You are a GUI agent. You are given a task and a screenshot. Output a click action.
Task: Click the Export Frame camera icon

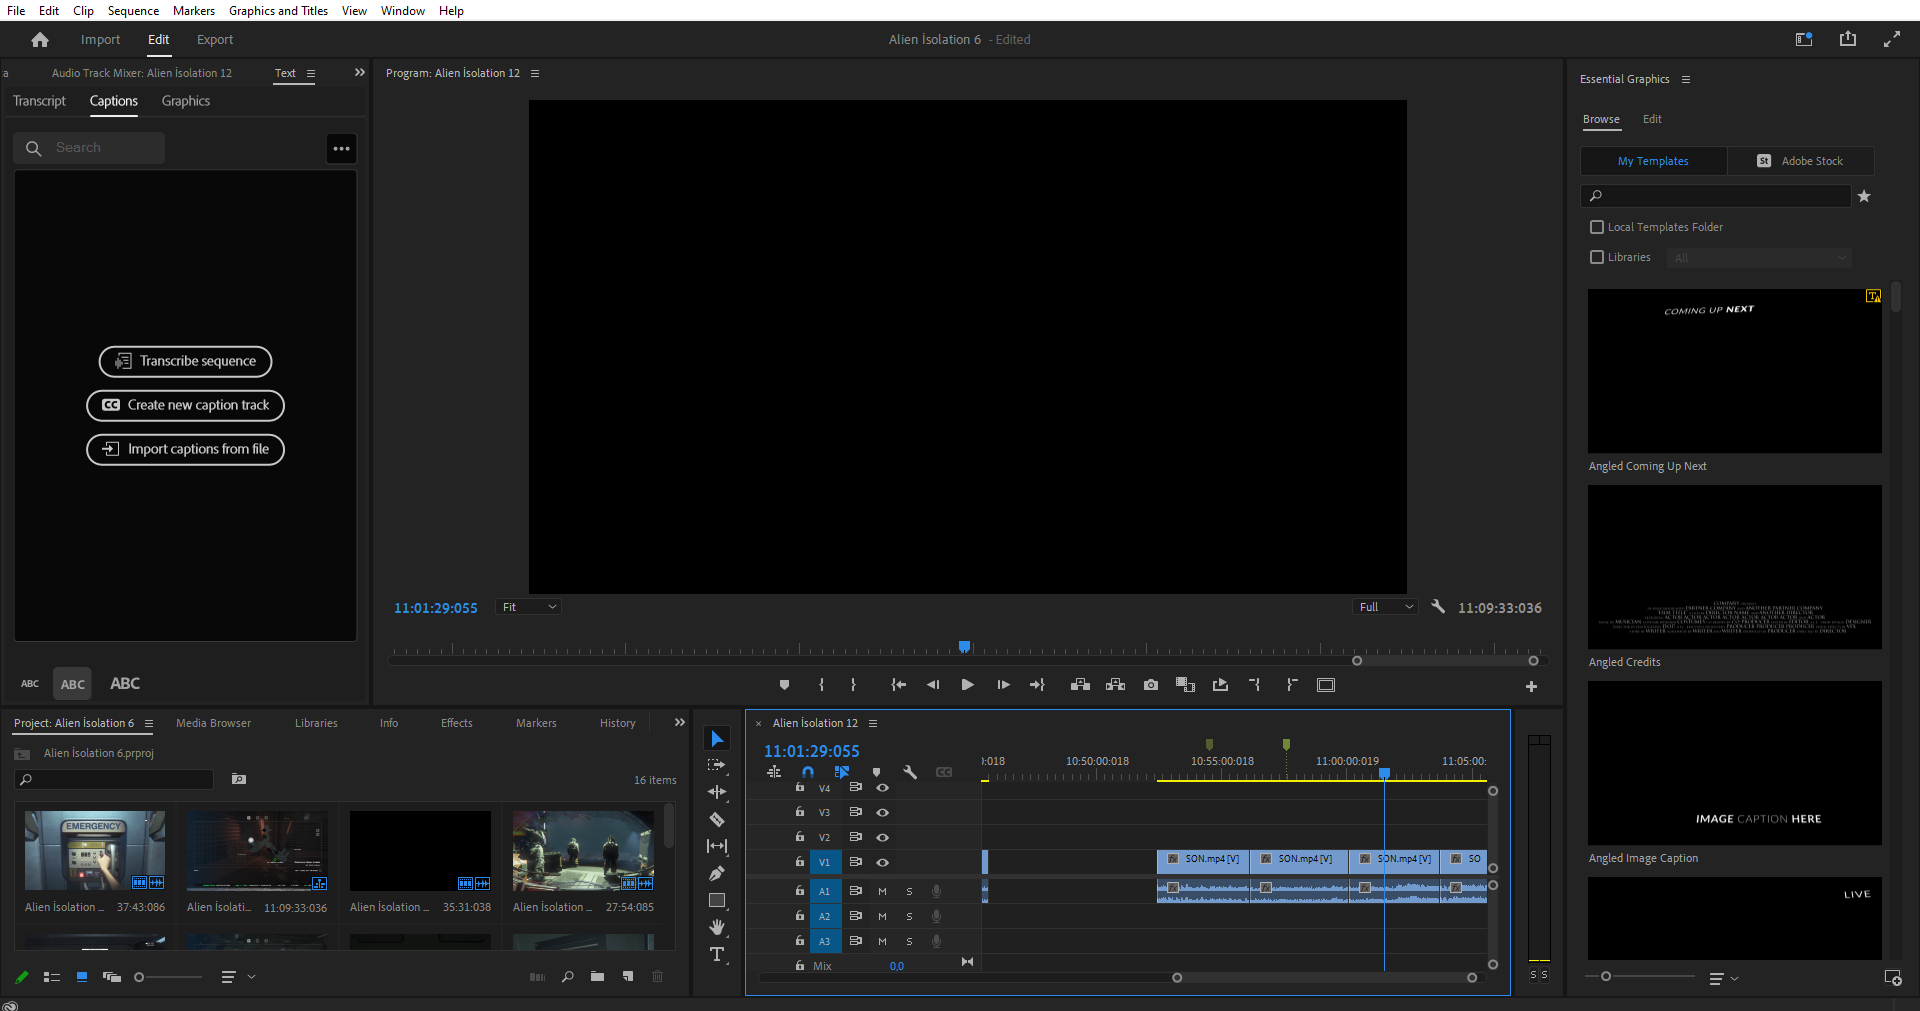[1150, 685]
